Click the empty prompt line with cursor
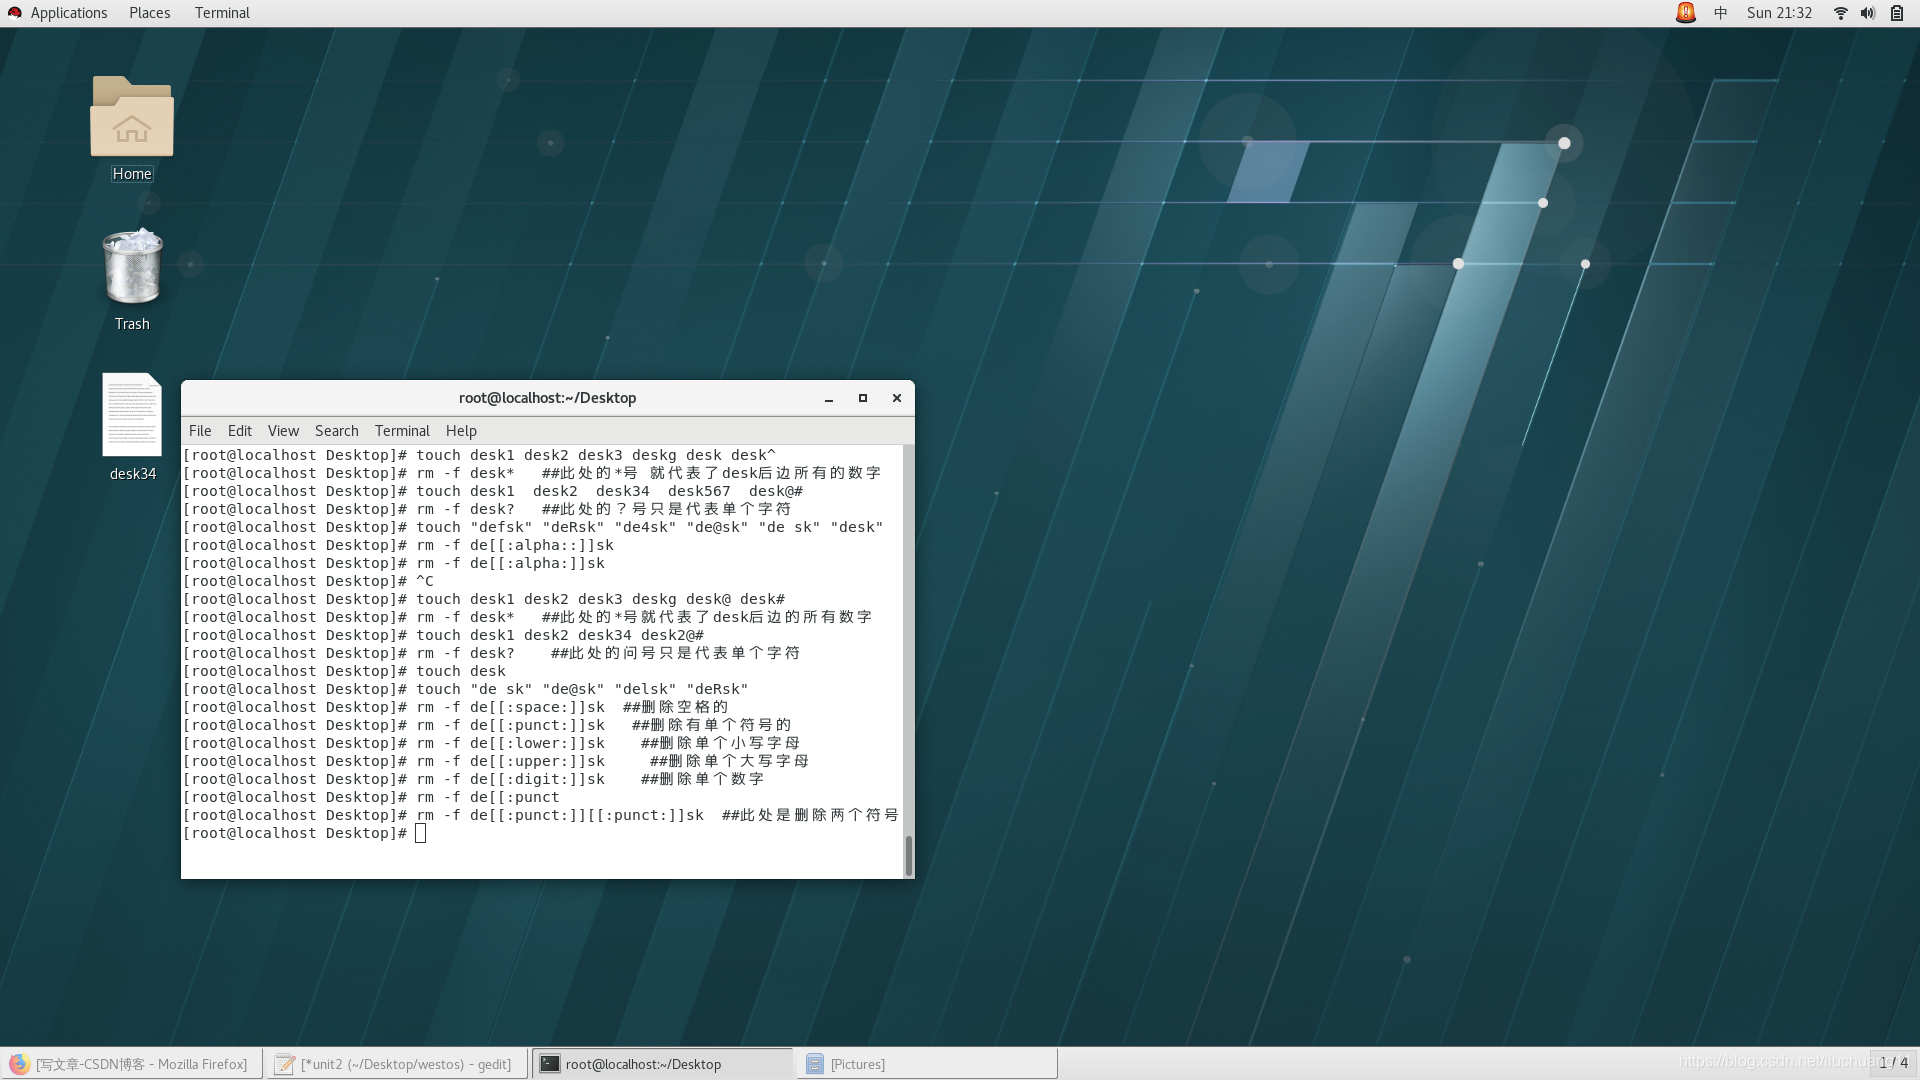The width and height of the screenshot is (1920, 1080). (305, 833)
